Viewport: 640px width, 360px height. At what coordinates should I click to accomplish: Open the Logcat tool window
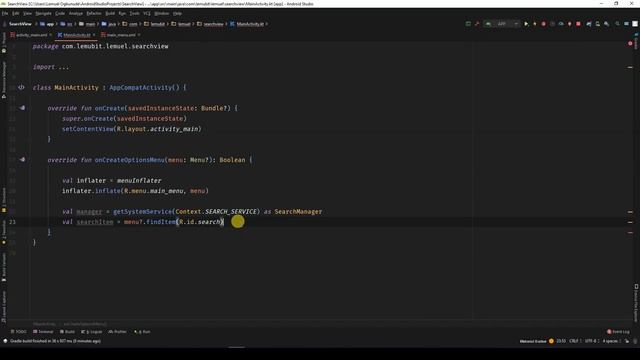tap(91, 332)
